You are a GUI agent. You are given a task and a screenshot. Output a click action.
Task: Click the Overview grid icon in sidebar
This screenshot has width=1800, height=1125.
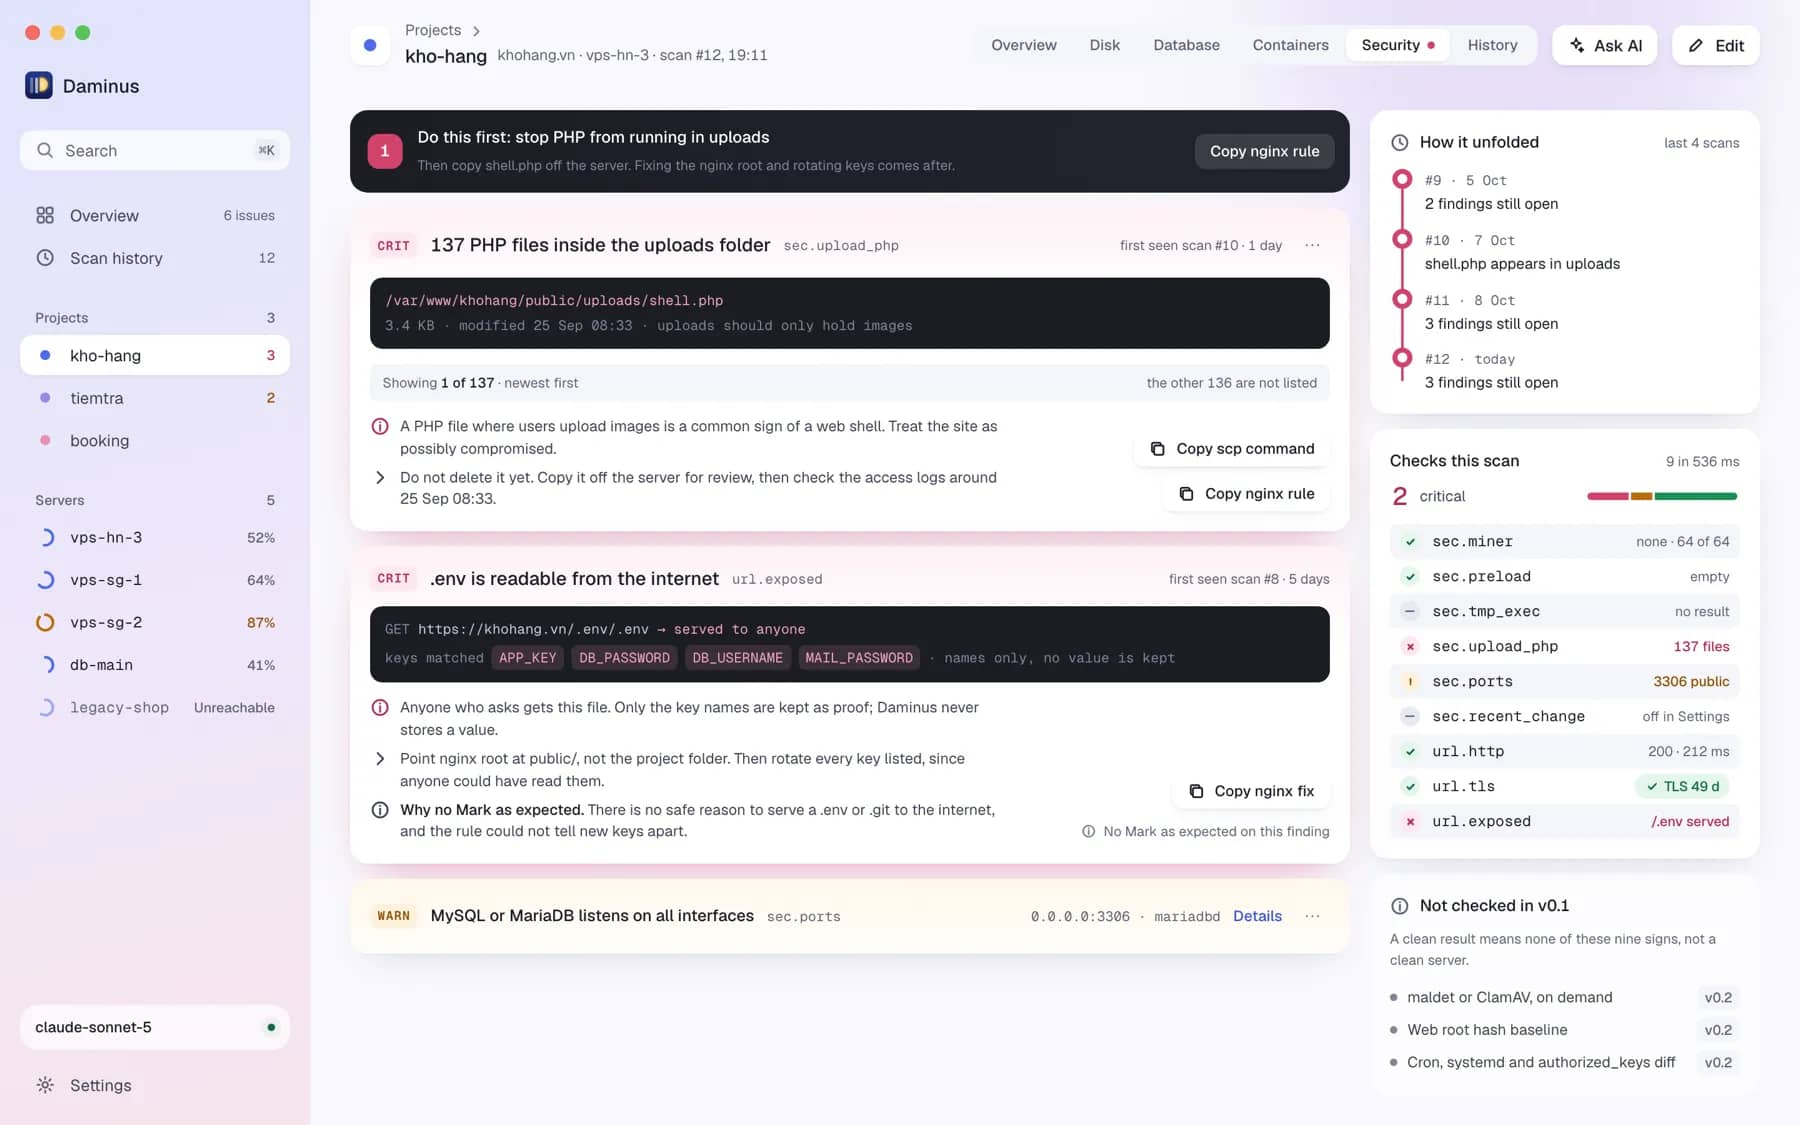coord(45,215)
